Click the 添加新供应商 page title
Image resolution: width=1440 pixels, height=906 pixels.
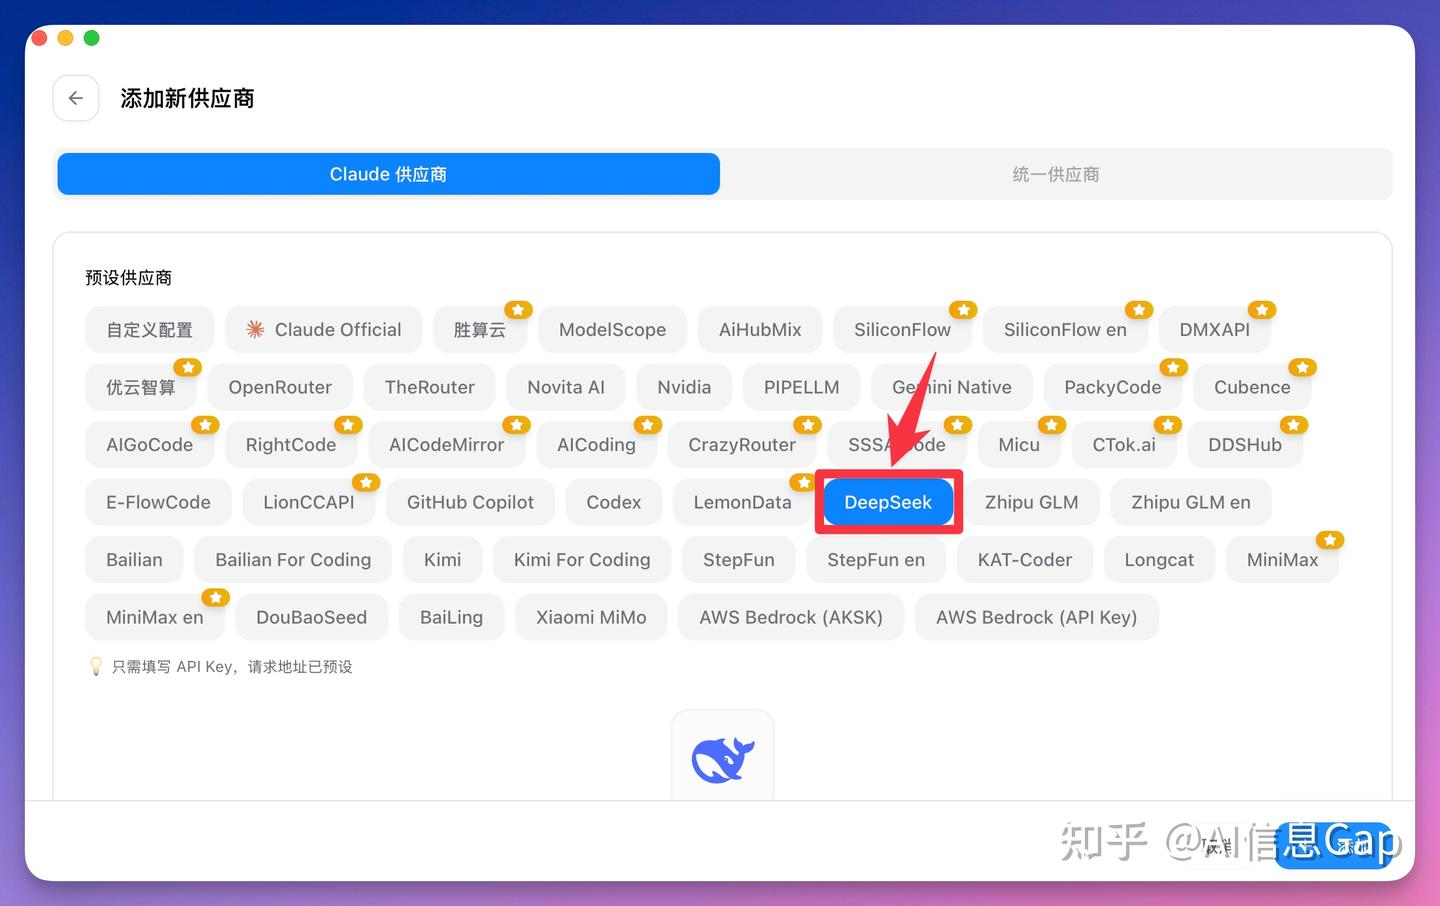(x=187, y=98)
